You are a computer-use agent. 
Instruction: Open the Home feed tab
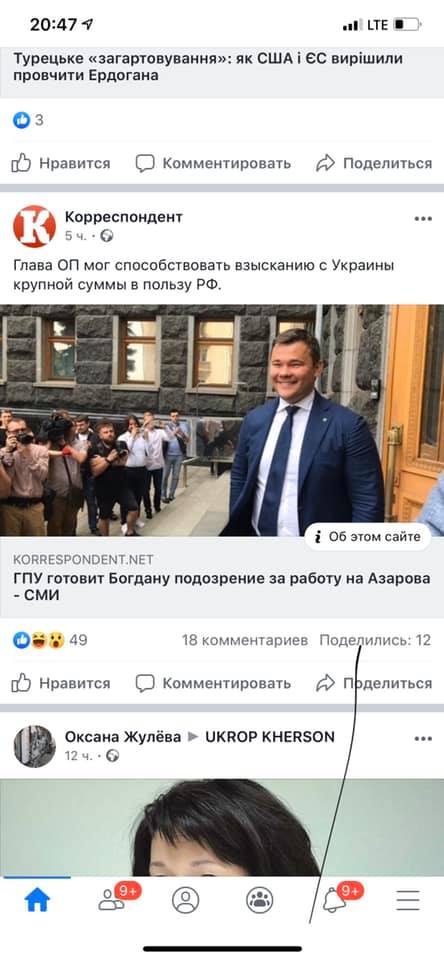pyautogui.click(x=37, y=900)
